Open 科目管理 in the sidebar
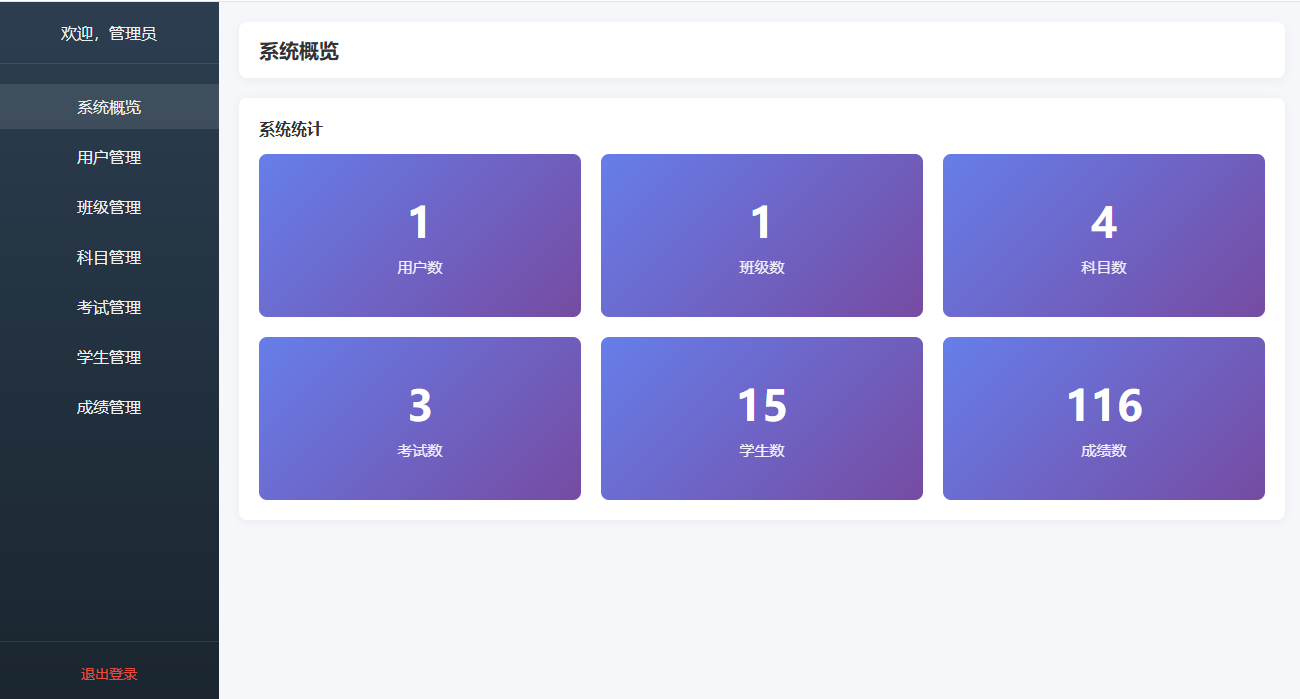 pyautogui.click(x=109, y=257)
